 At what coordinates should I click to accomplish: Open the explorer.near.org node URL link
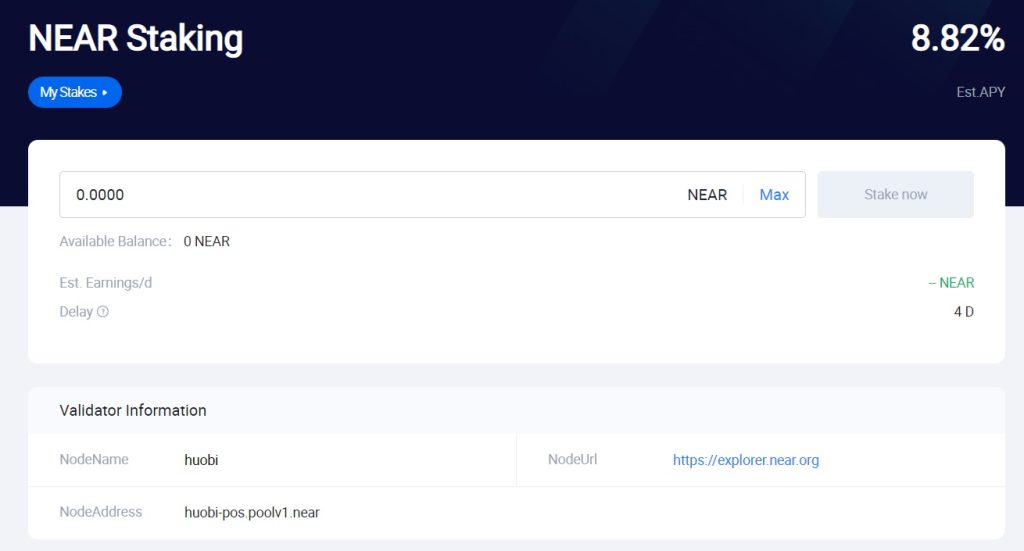(x=745, y=460)
